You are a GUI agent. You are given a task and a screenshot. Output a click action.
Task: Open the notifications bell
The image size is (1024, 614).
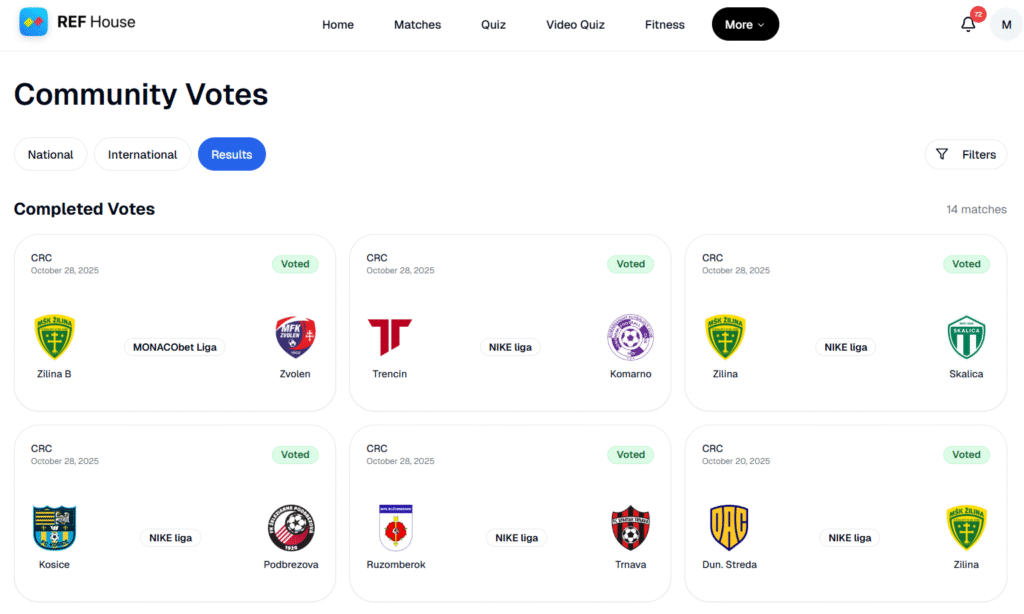click(968, 25)
